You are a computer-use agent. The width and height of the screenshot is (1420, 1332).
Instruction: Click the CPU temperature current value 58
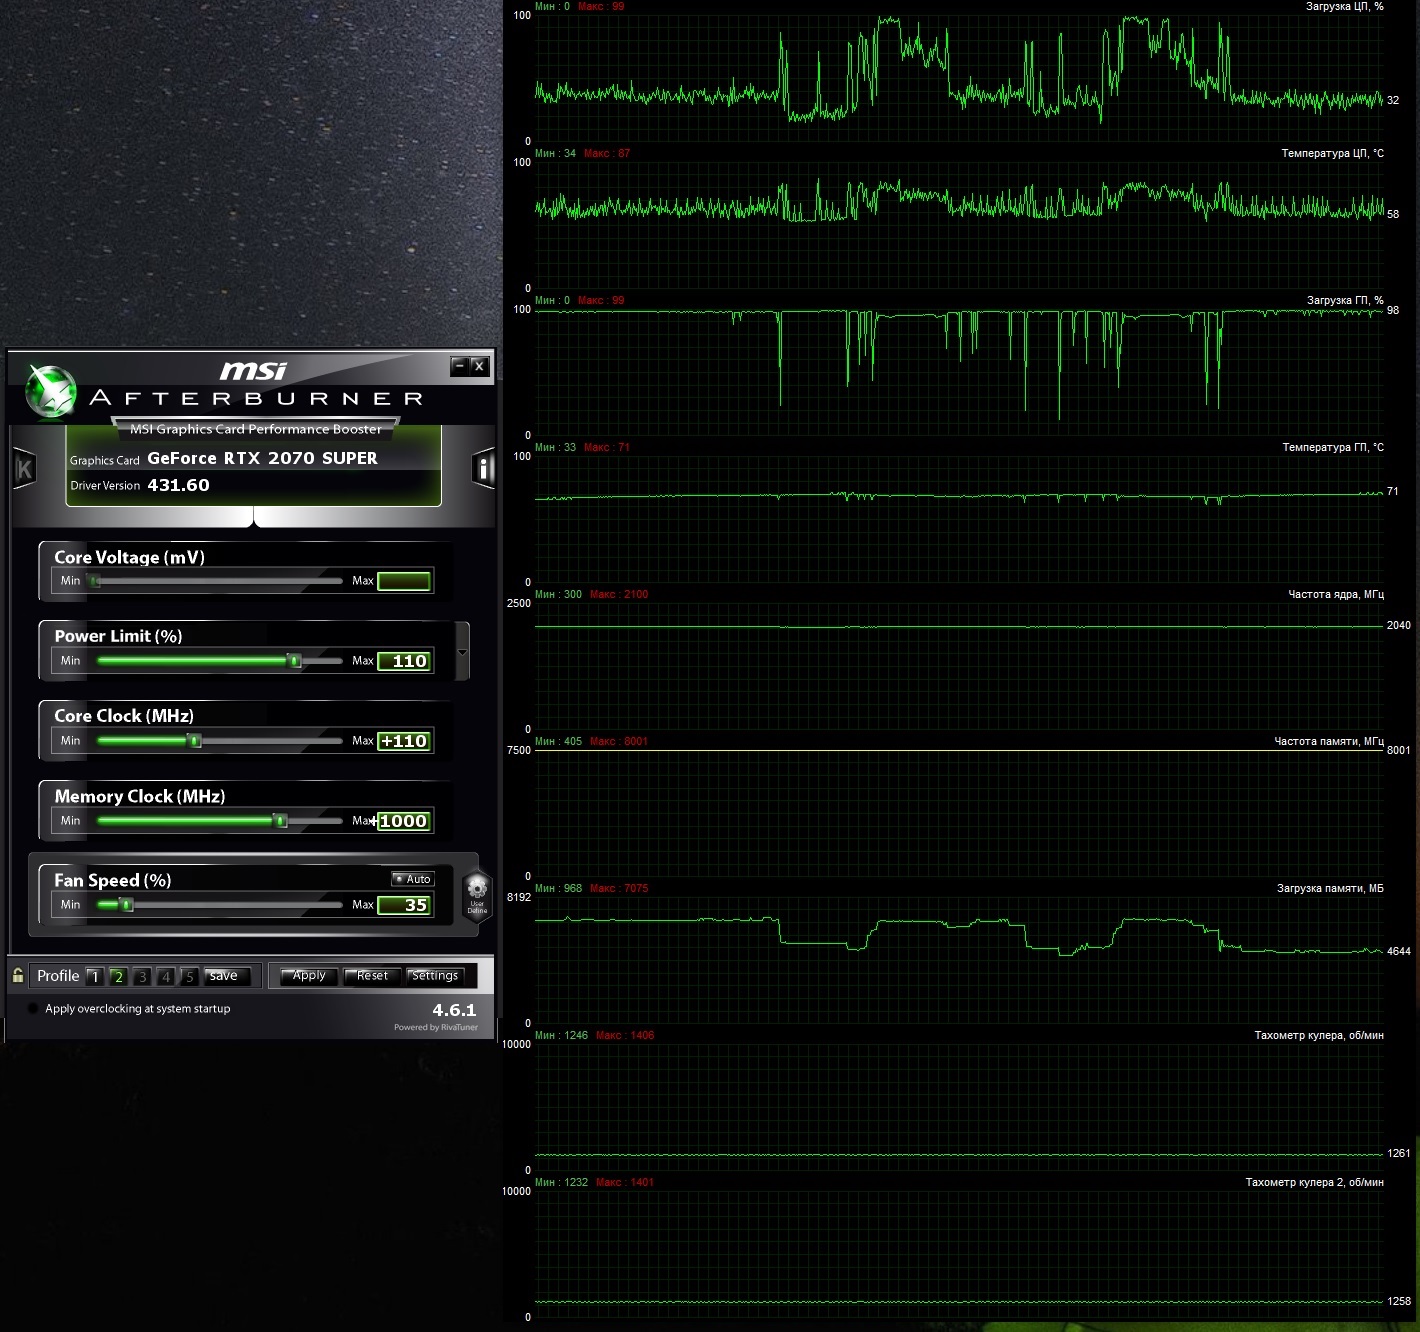[x=1393, y=215]
